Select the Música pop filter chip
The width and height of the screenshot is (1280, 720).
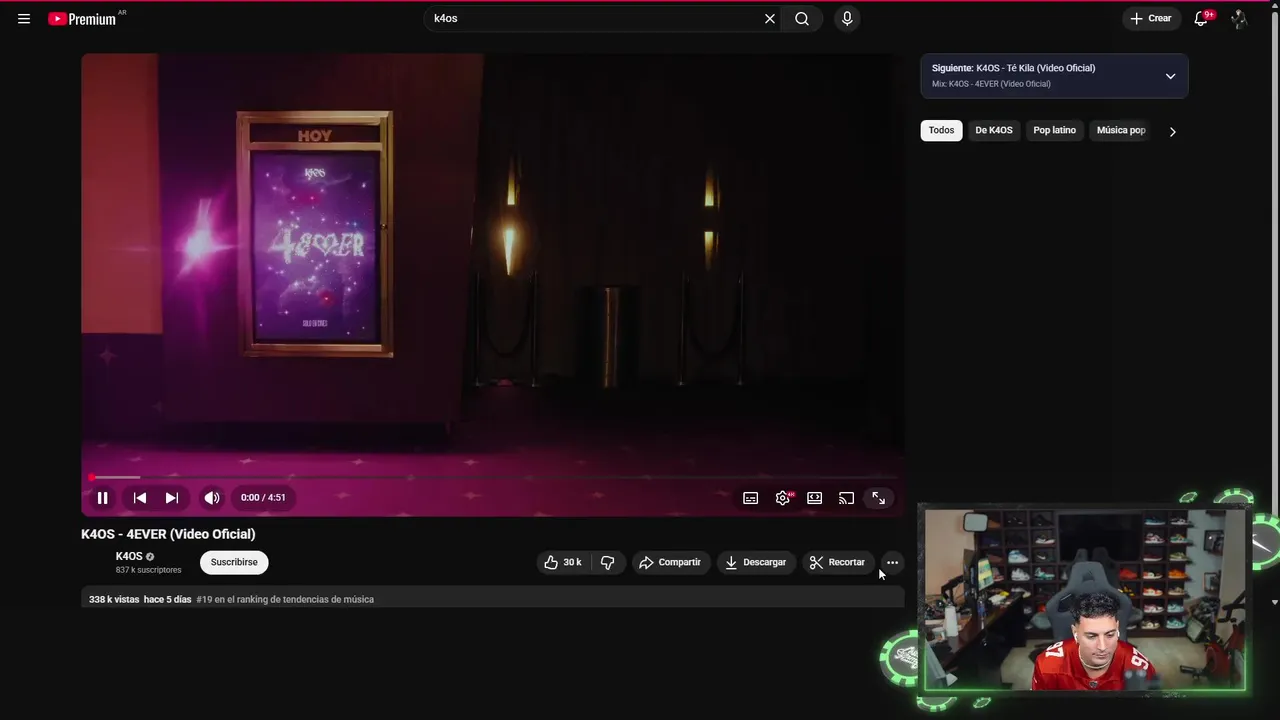[1120, 130]
